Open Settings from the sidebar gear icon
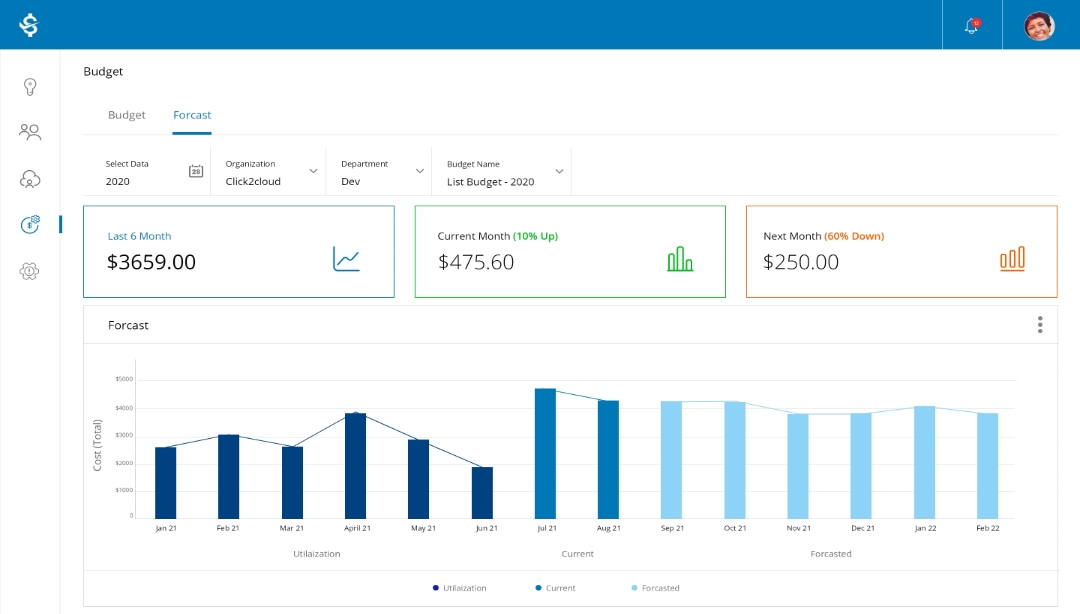The image size is (1080, 614). coord(30,271)
